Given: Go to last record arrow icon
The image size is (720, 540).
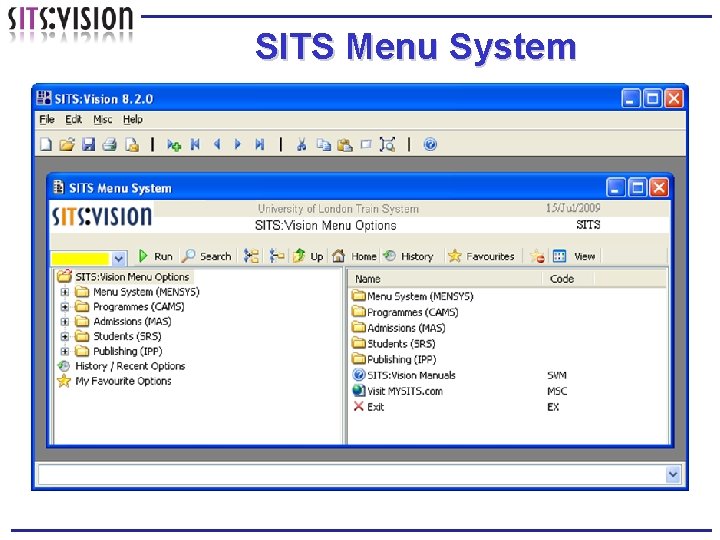Looking at the screenshot, I should click(259, 145).
